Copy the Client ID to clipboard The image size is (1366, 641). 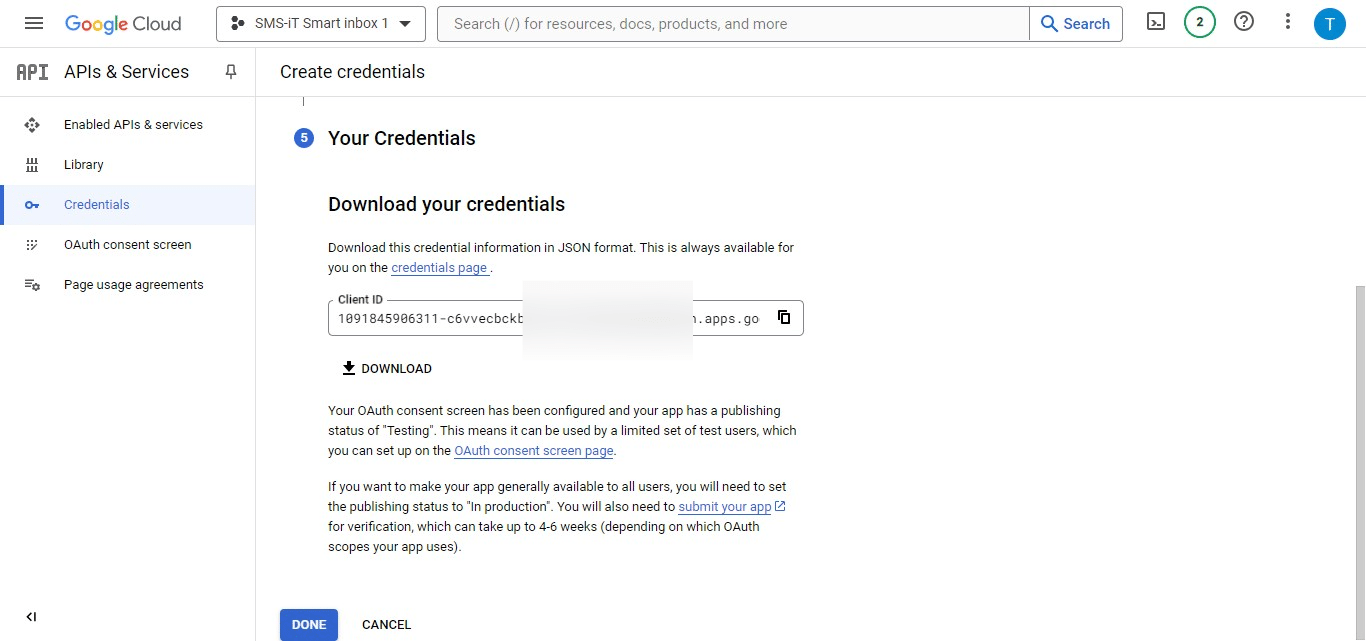(x=784, y=317)
